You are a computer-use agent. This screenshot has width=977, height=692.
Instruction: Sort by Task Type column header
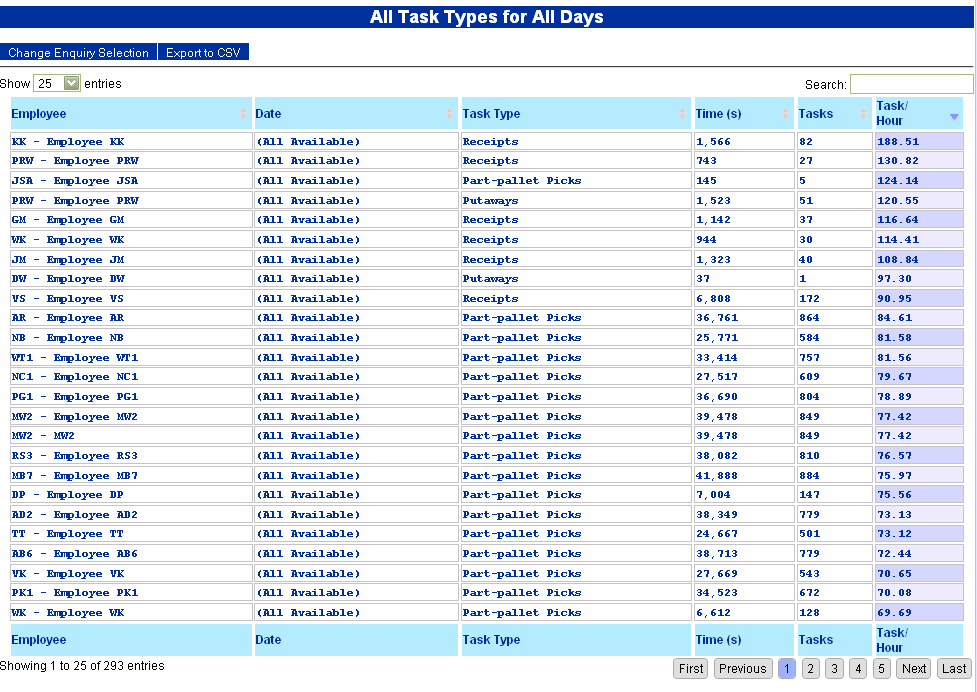(x=575, y=113)
